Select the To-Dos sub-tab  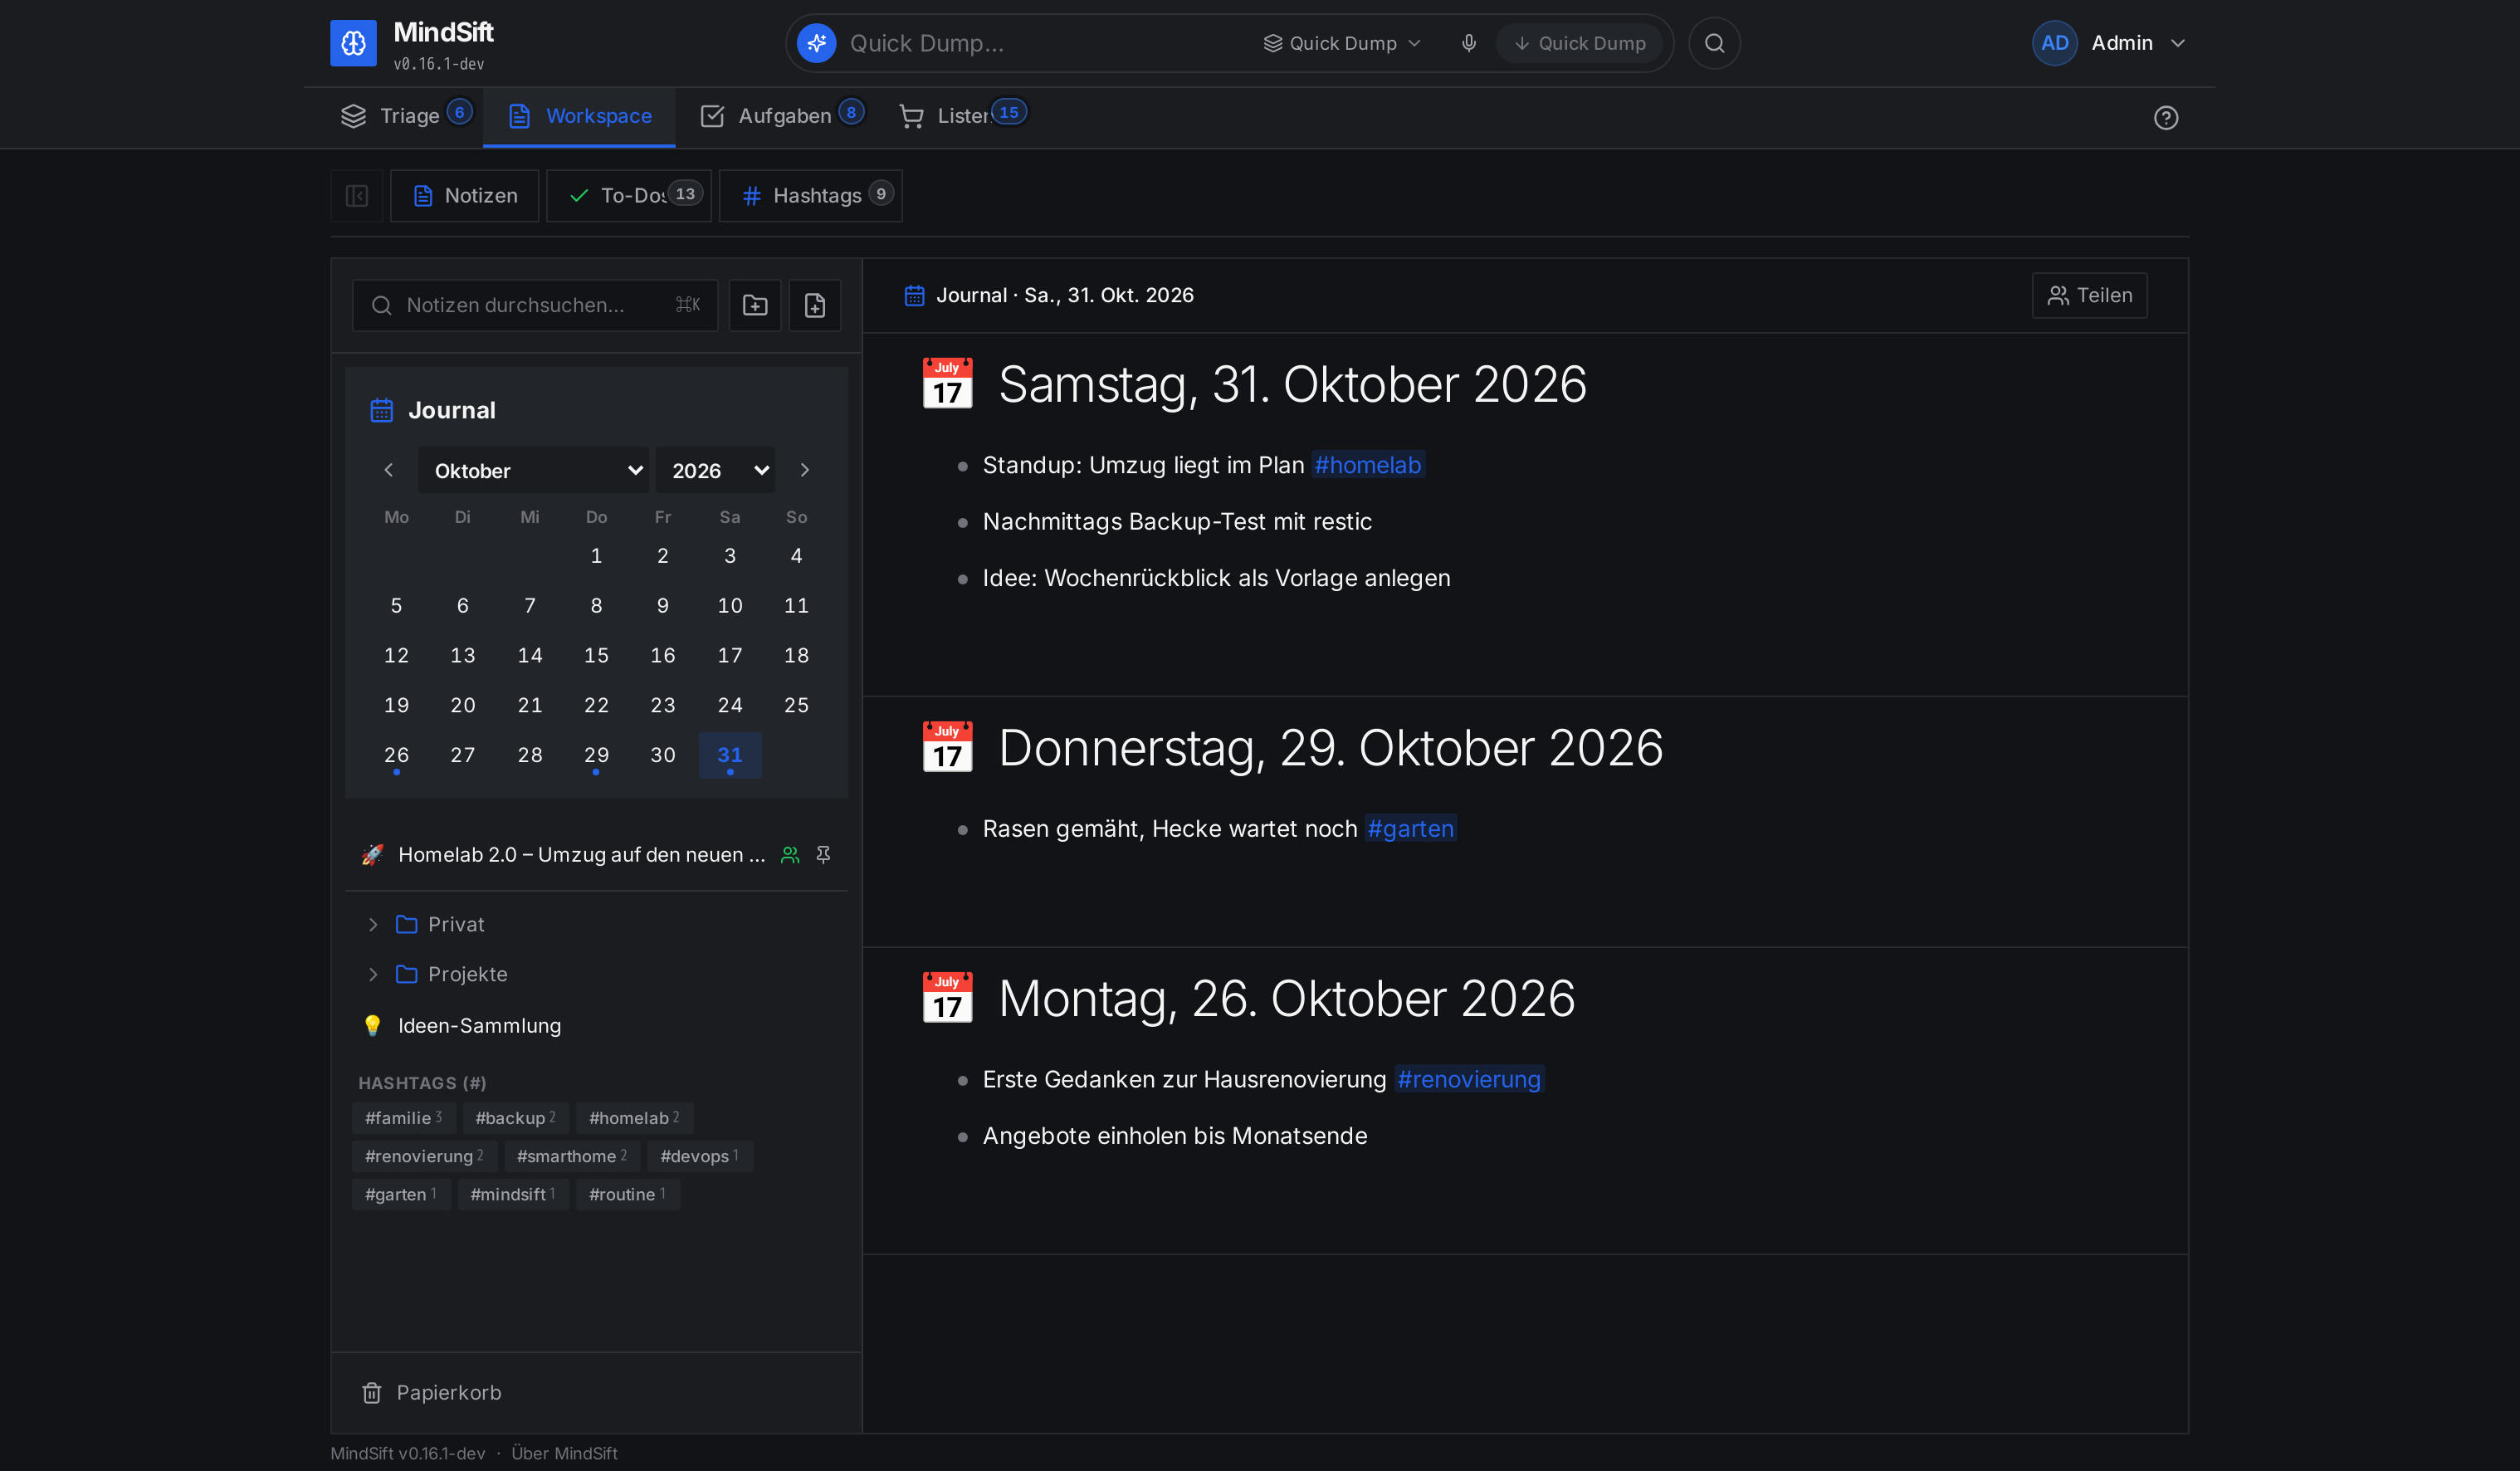(629, 196)
